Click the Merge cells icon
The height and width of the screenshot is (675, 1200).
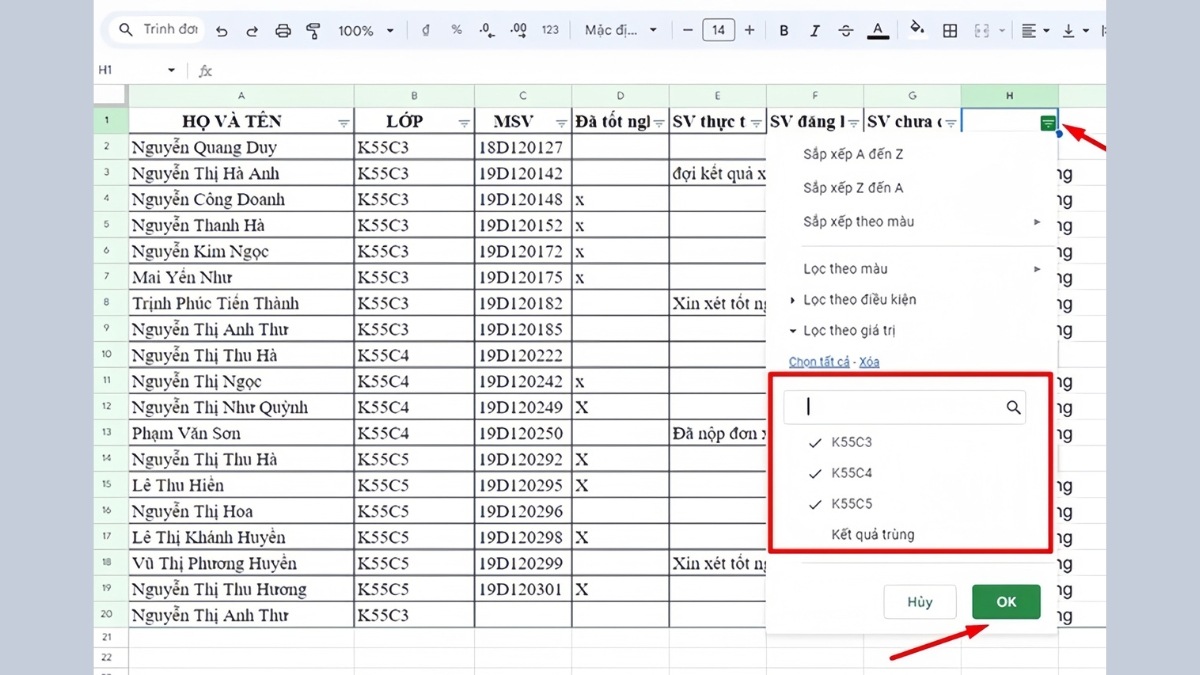tap(981, 31)
